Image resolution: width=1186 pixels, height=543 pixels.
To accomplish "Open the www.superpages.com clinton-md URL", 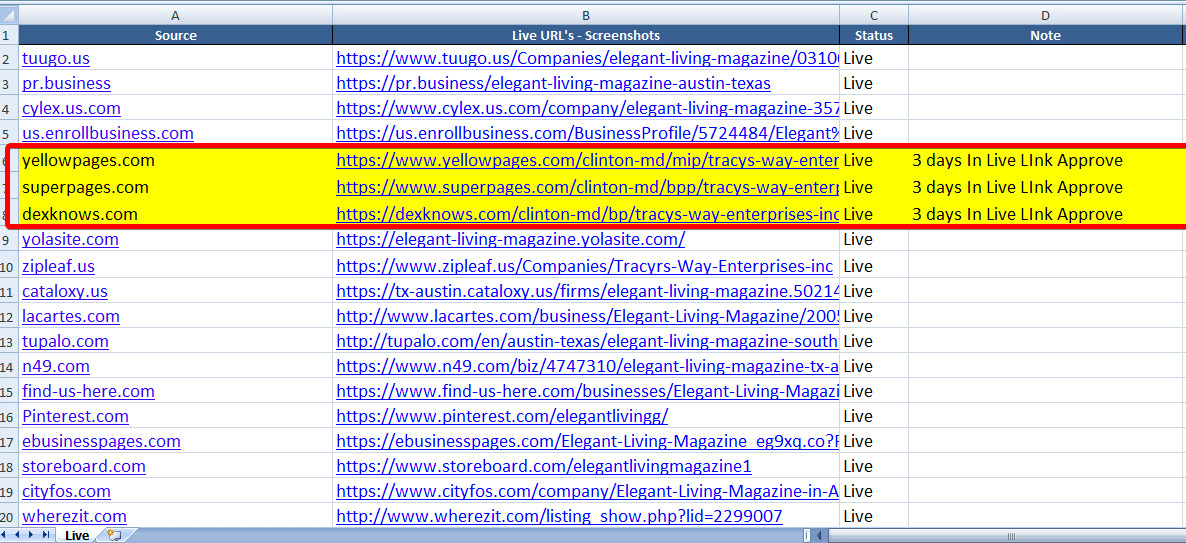I will pyautogui.click(x=587, y=187).
